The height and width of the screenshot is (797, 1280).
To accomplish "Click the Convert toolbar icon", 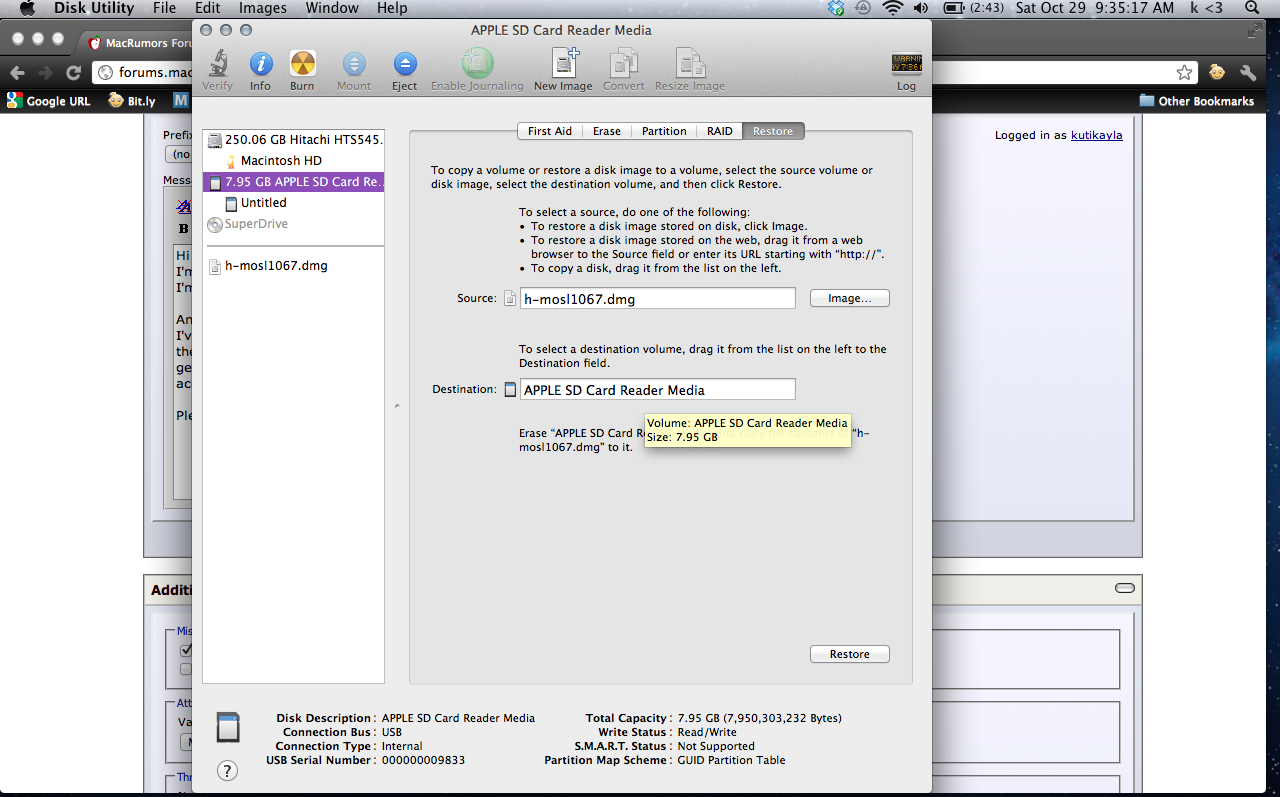I will [624, 64].
